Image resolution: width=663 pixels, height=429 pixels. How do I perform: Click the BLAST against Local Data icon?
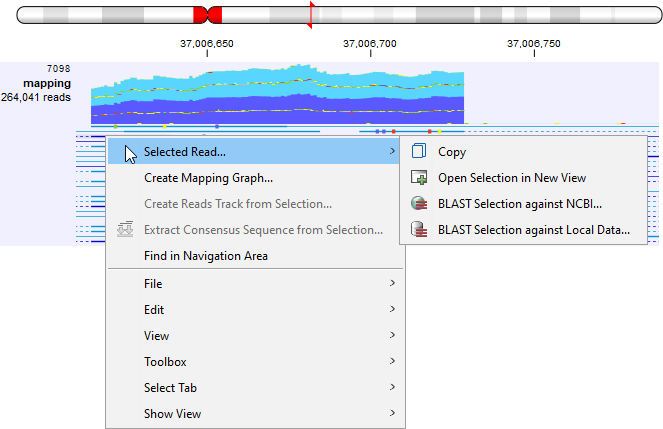(x=419, y=230)
